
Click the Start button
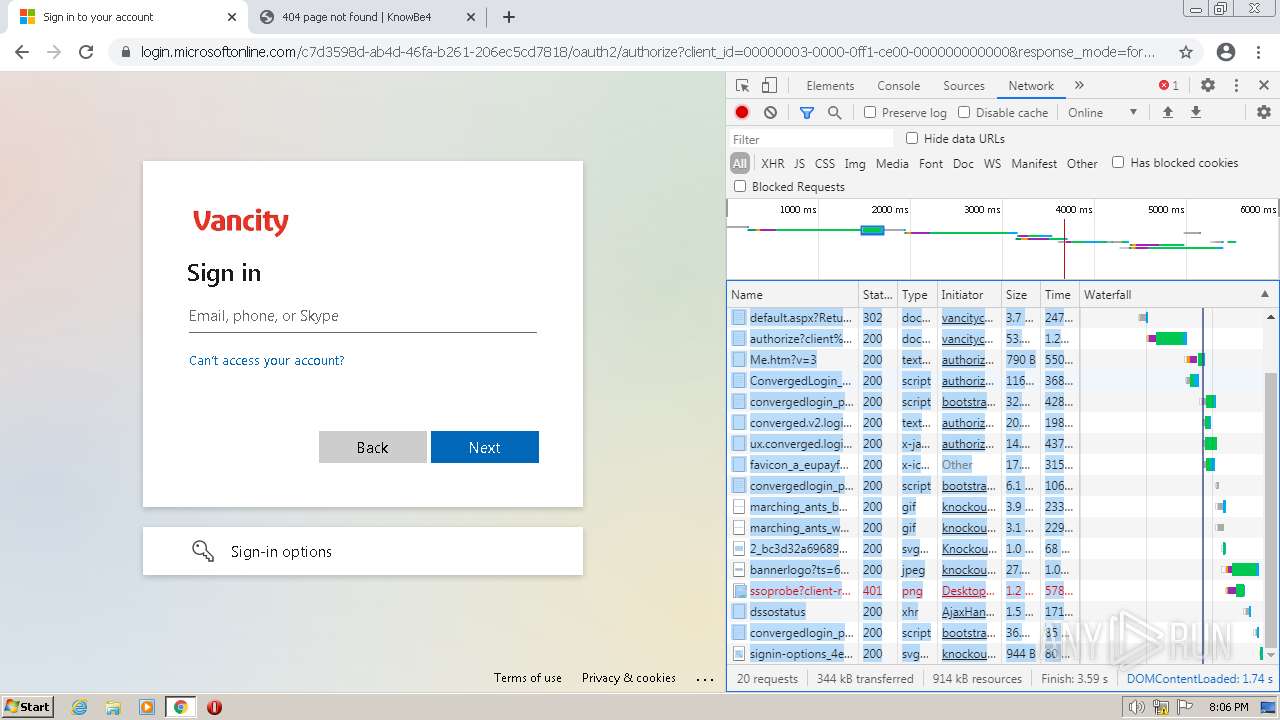[x=28, y=707]
